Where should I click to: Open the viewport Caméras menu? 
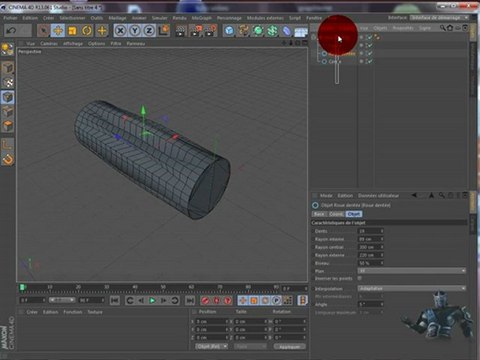click(49, 43)
